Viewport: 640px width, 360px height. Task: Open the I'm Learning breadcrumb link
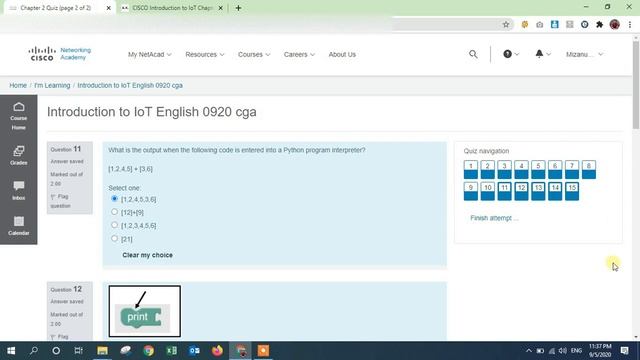coord(52,85)
